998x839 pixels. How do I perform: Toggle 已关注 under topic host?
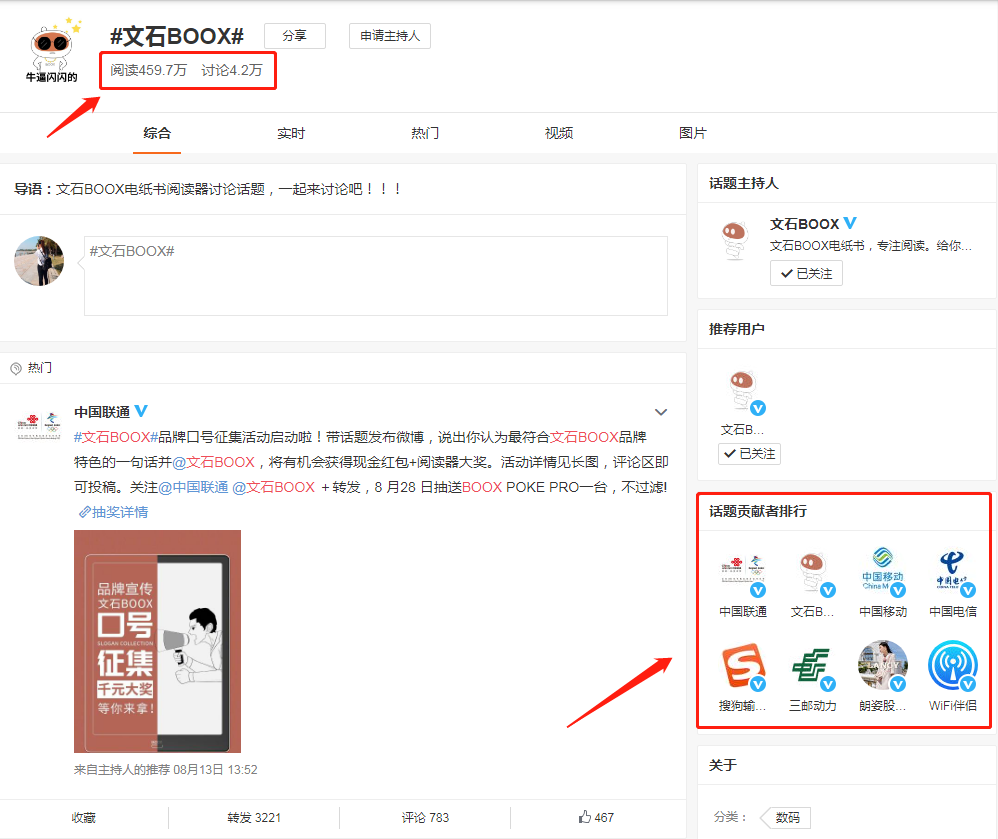(x=806, y=273)
